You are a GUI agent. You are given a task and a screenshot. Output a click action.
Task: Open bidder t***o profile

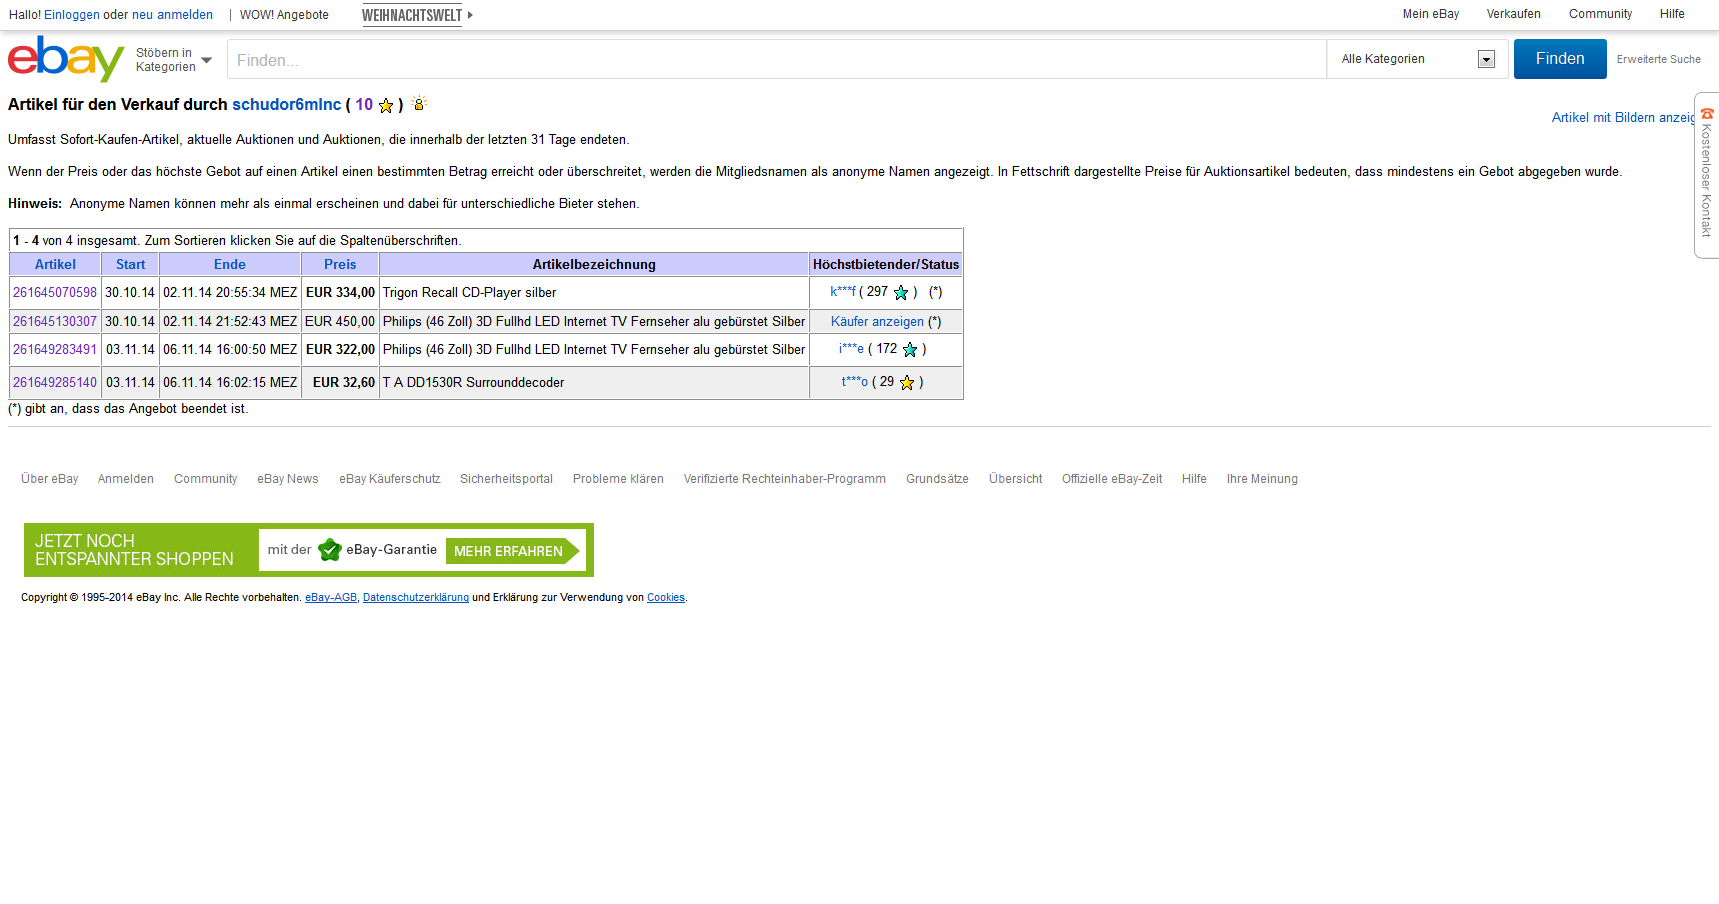click(x=855, y=382)
